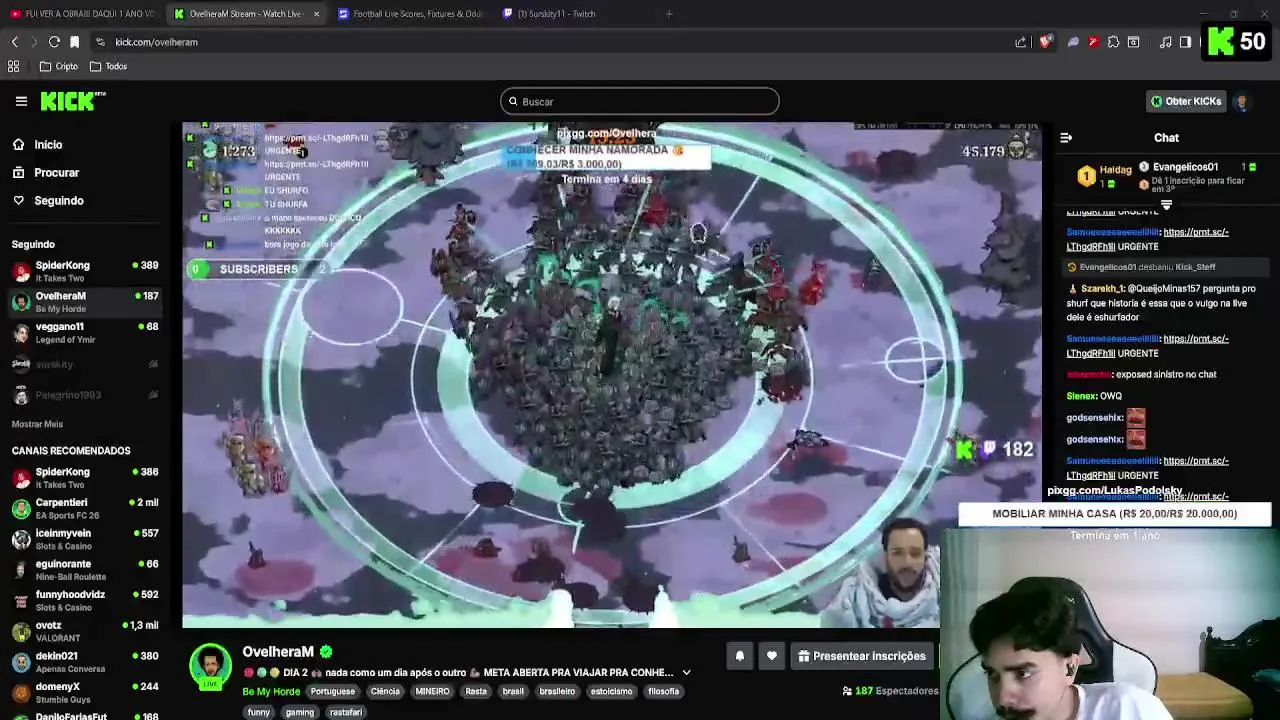This screenshot has height=720, width=1280.
Task: Select followed channel veggano11
Action: click(85, 332)
